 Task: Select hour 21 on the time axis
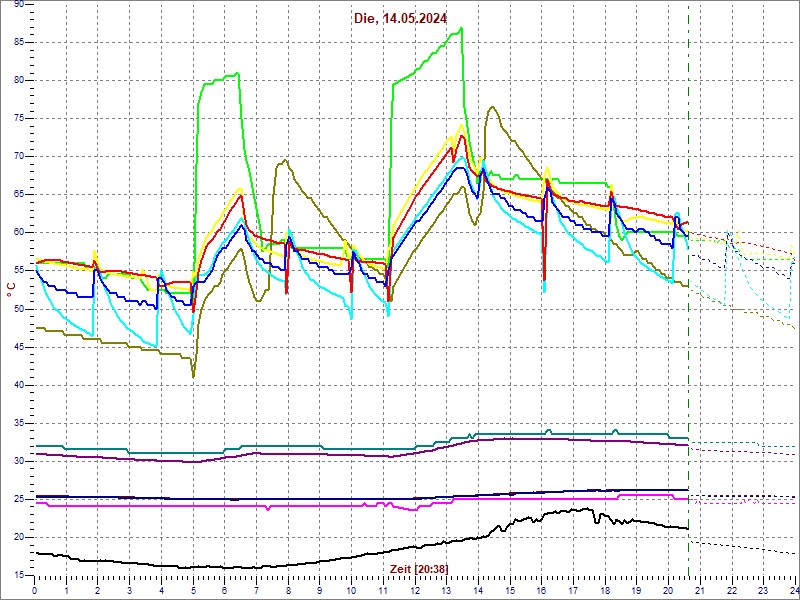point(700,590)
